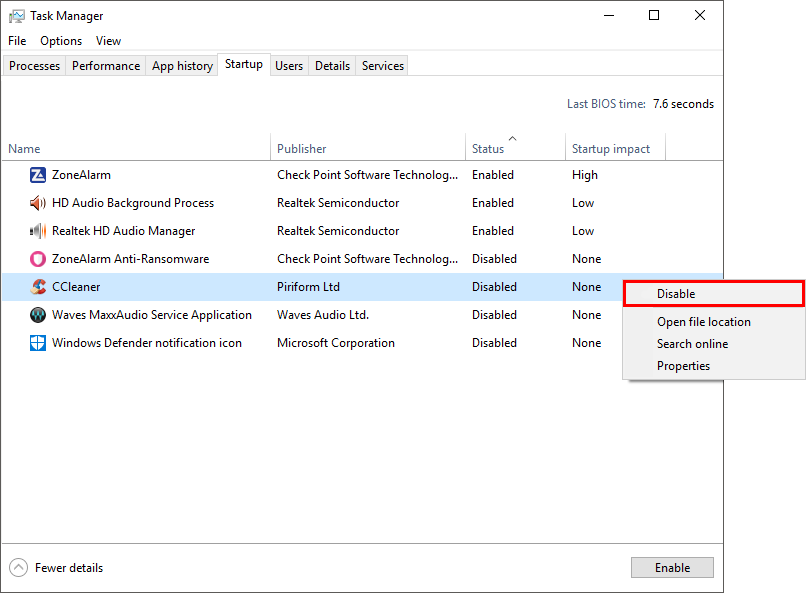Click the ZoneAlarm Anti-Ransomware shield icon
The width and height of the screenshot is (806, 593).
38,259
